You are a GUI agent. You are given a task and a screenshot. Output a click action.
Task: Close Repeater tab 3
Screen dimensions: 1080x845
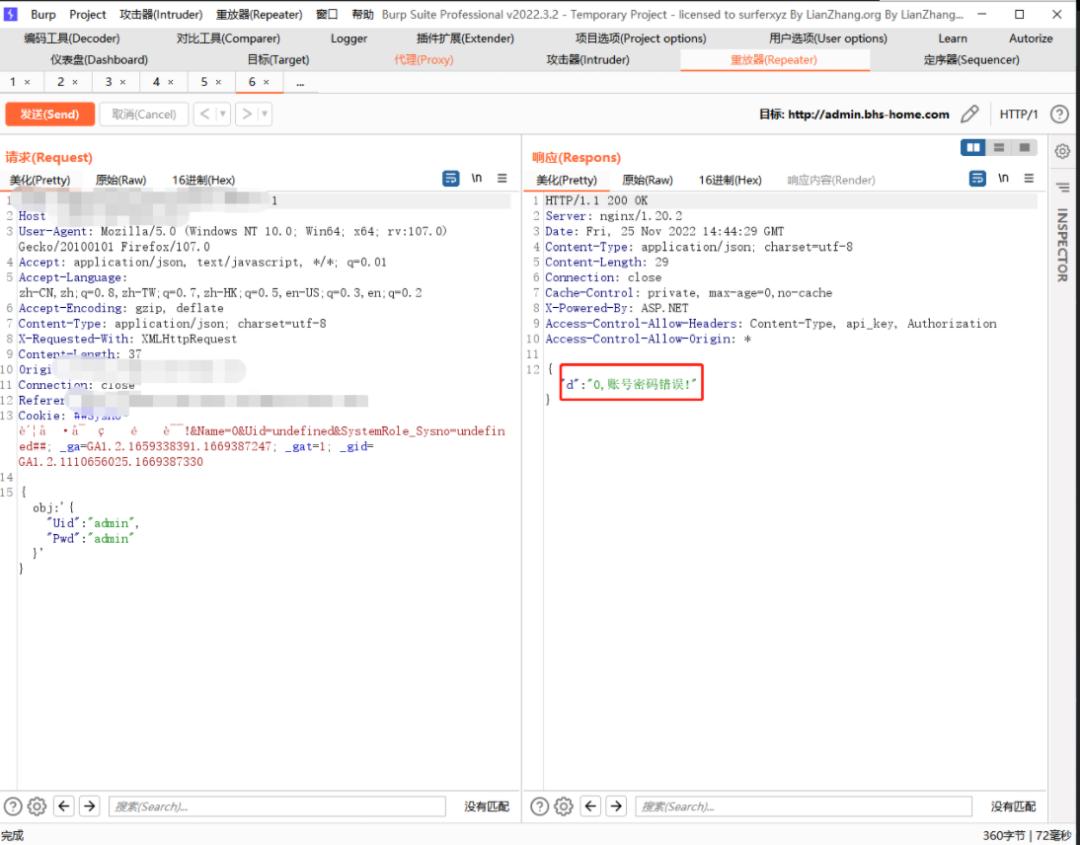tap(123, 82)
